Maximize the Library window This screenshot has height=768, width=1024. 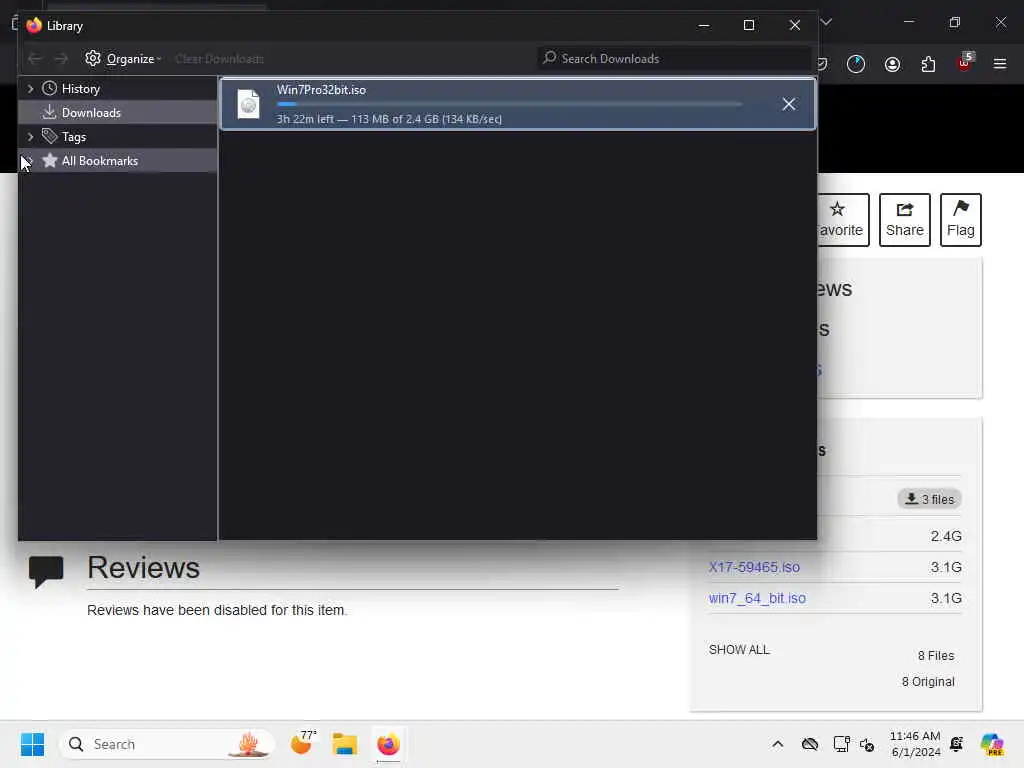[x=749, y=25]
